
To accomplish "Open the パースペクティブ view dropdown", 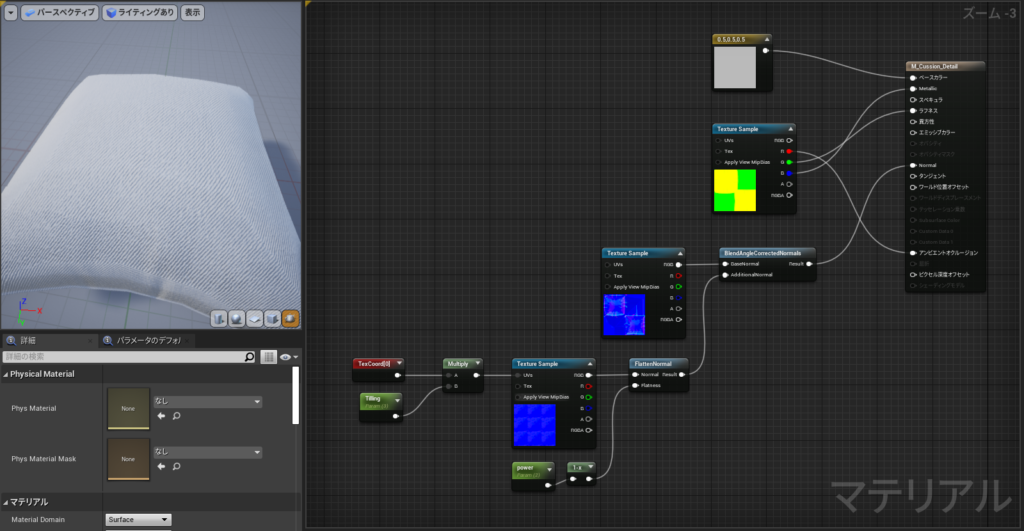I will [x=60, y=12].
